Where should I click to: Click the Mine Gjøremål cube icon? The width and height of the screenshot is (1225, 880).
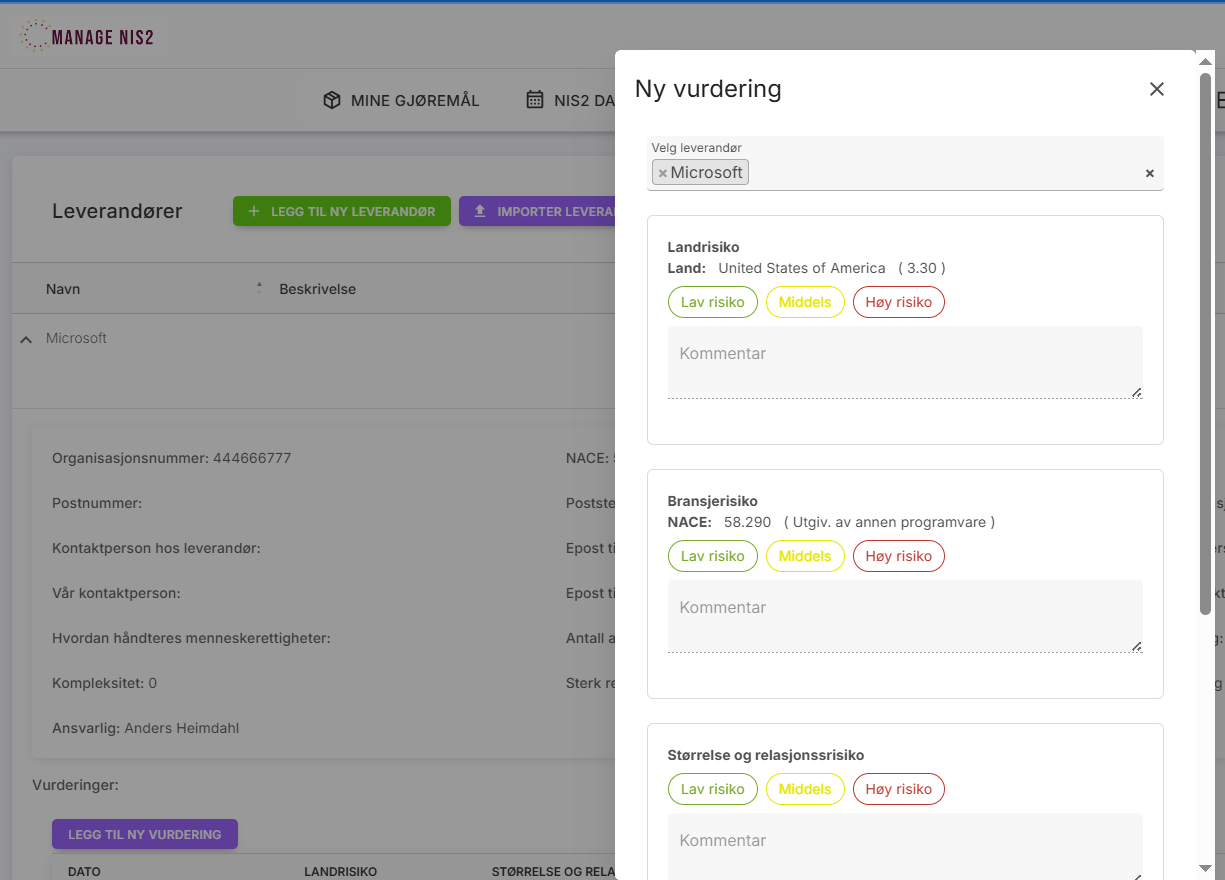[x=332, y=100]
